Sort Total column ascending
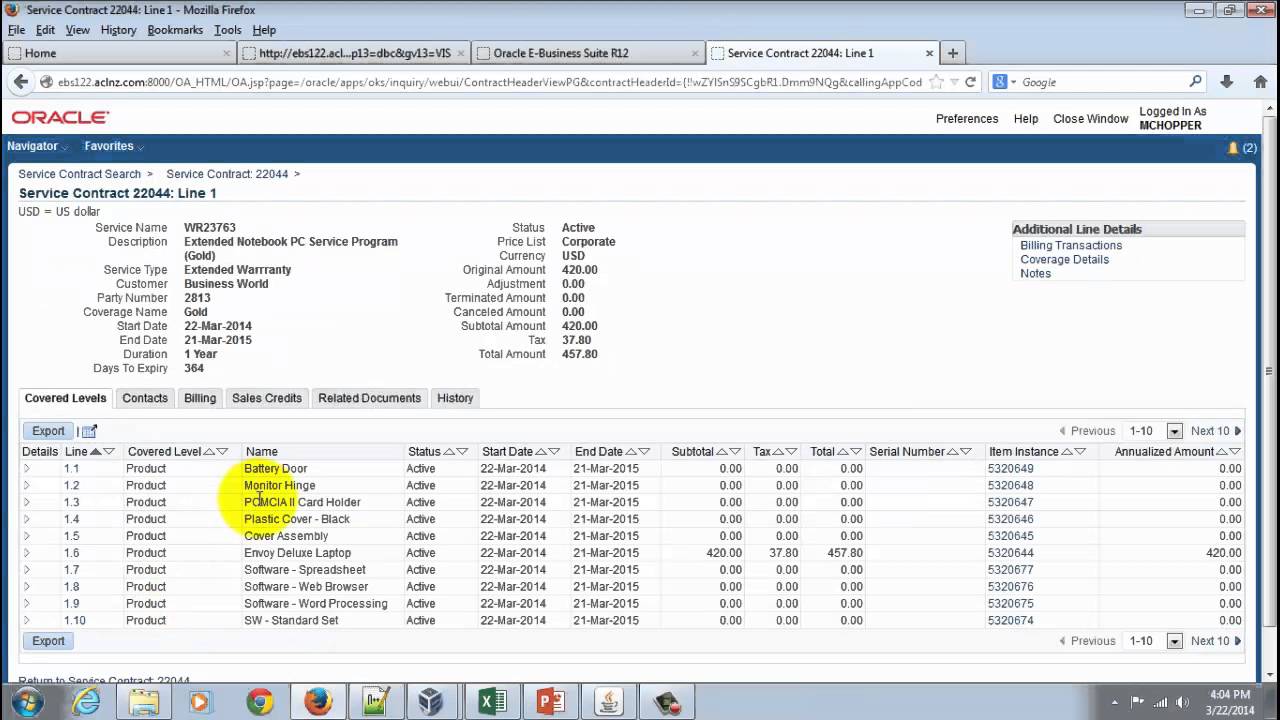The image size is (1280, 720). [843, 452]
